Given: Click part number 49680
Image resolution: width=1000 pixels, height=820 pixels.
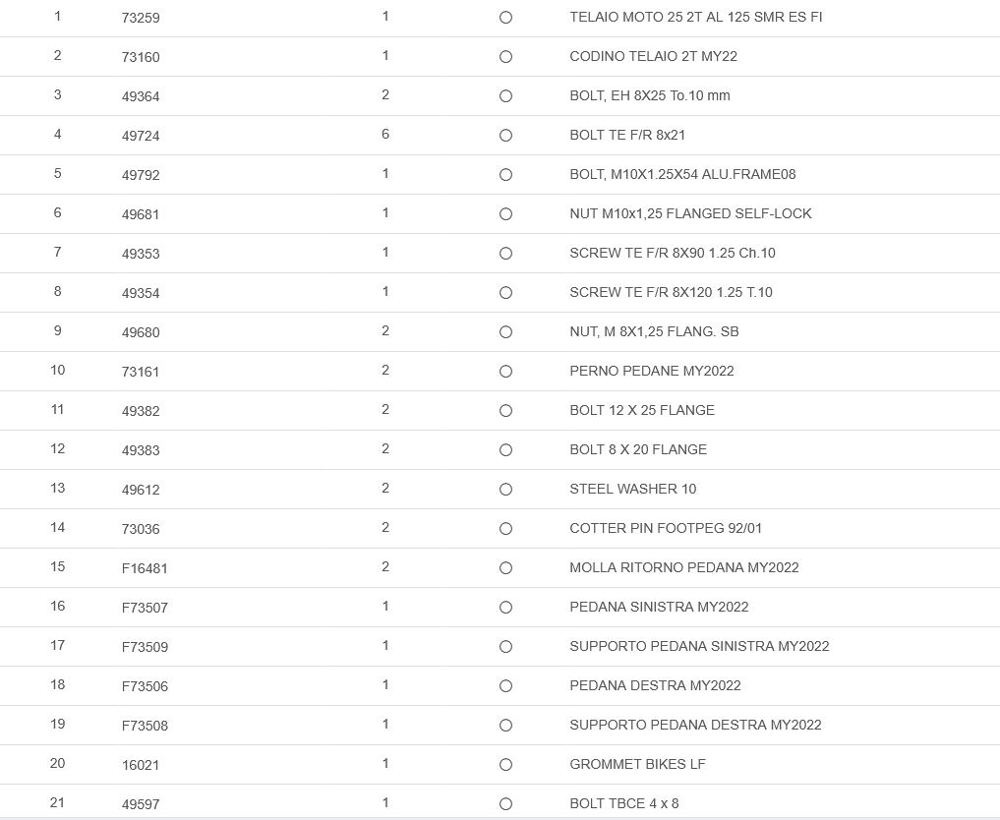Looking at the screenshot, I should point(141,333).
